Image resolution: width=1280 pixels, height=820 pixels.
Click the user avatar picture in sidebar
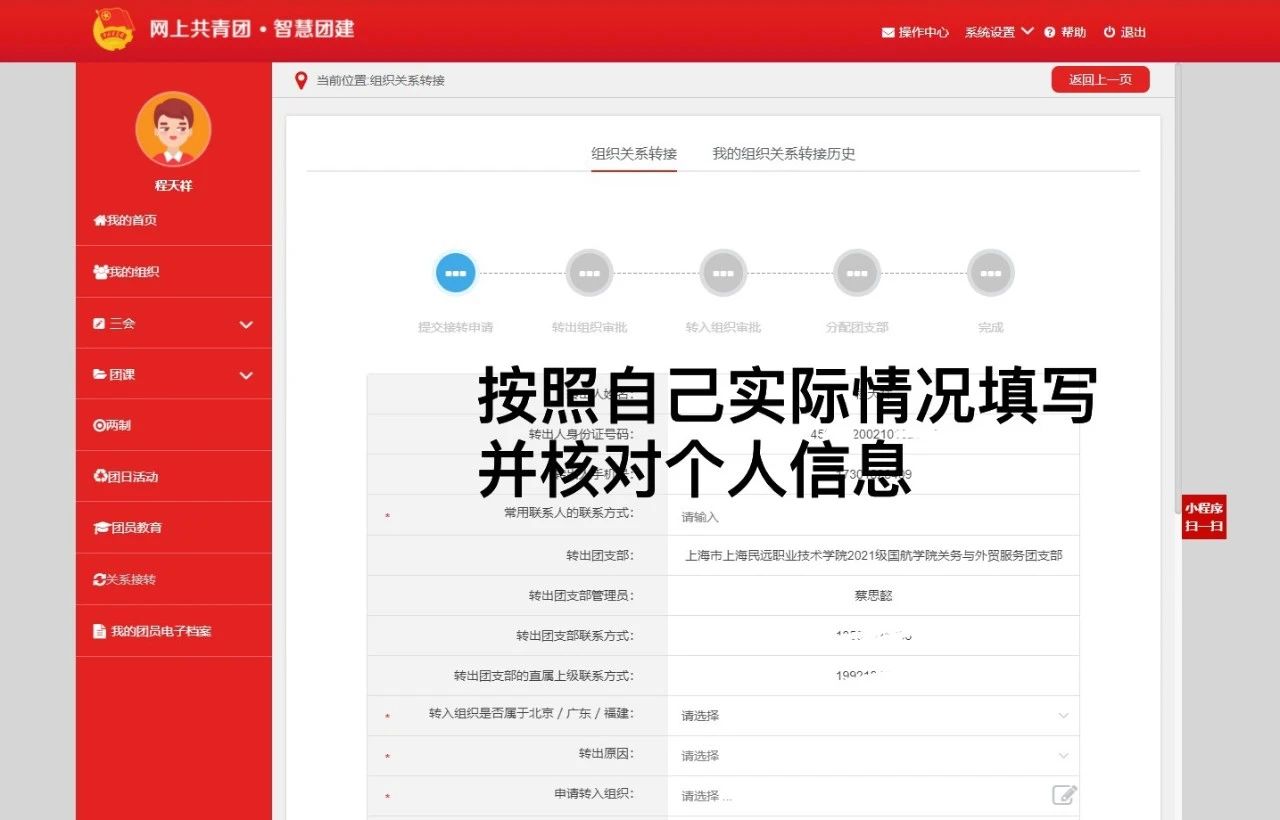coord(173,129)
